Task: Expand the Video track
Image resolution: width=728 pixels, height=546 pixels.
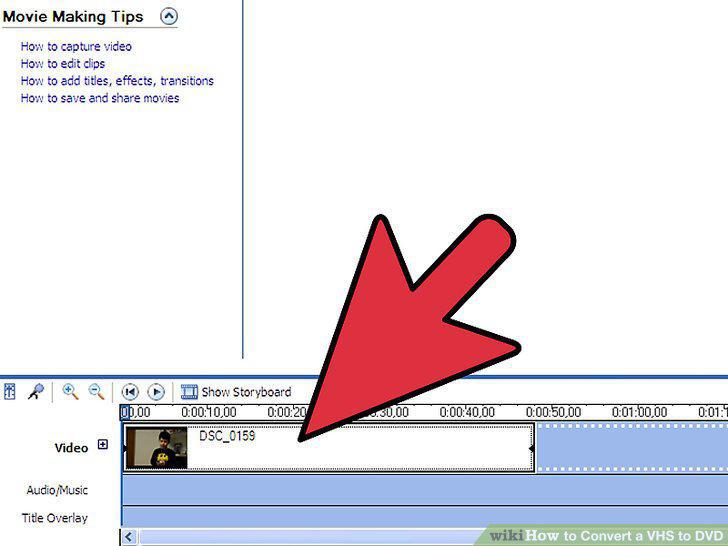Action: (x=103, y=445)
